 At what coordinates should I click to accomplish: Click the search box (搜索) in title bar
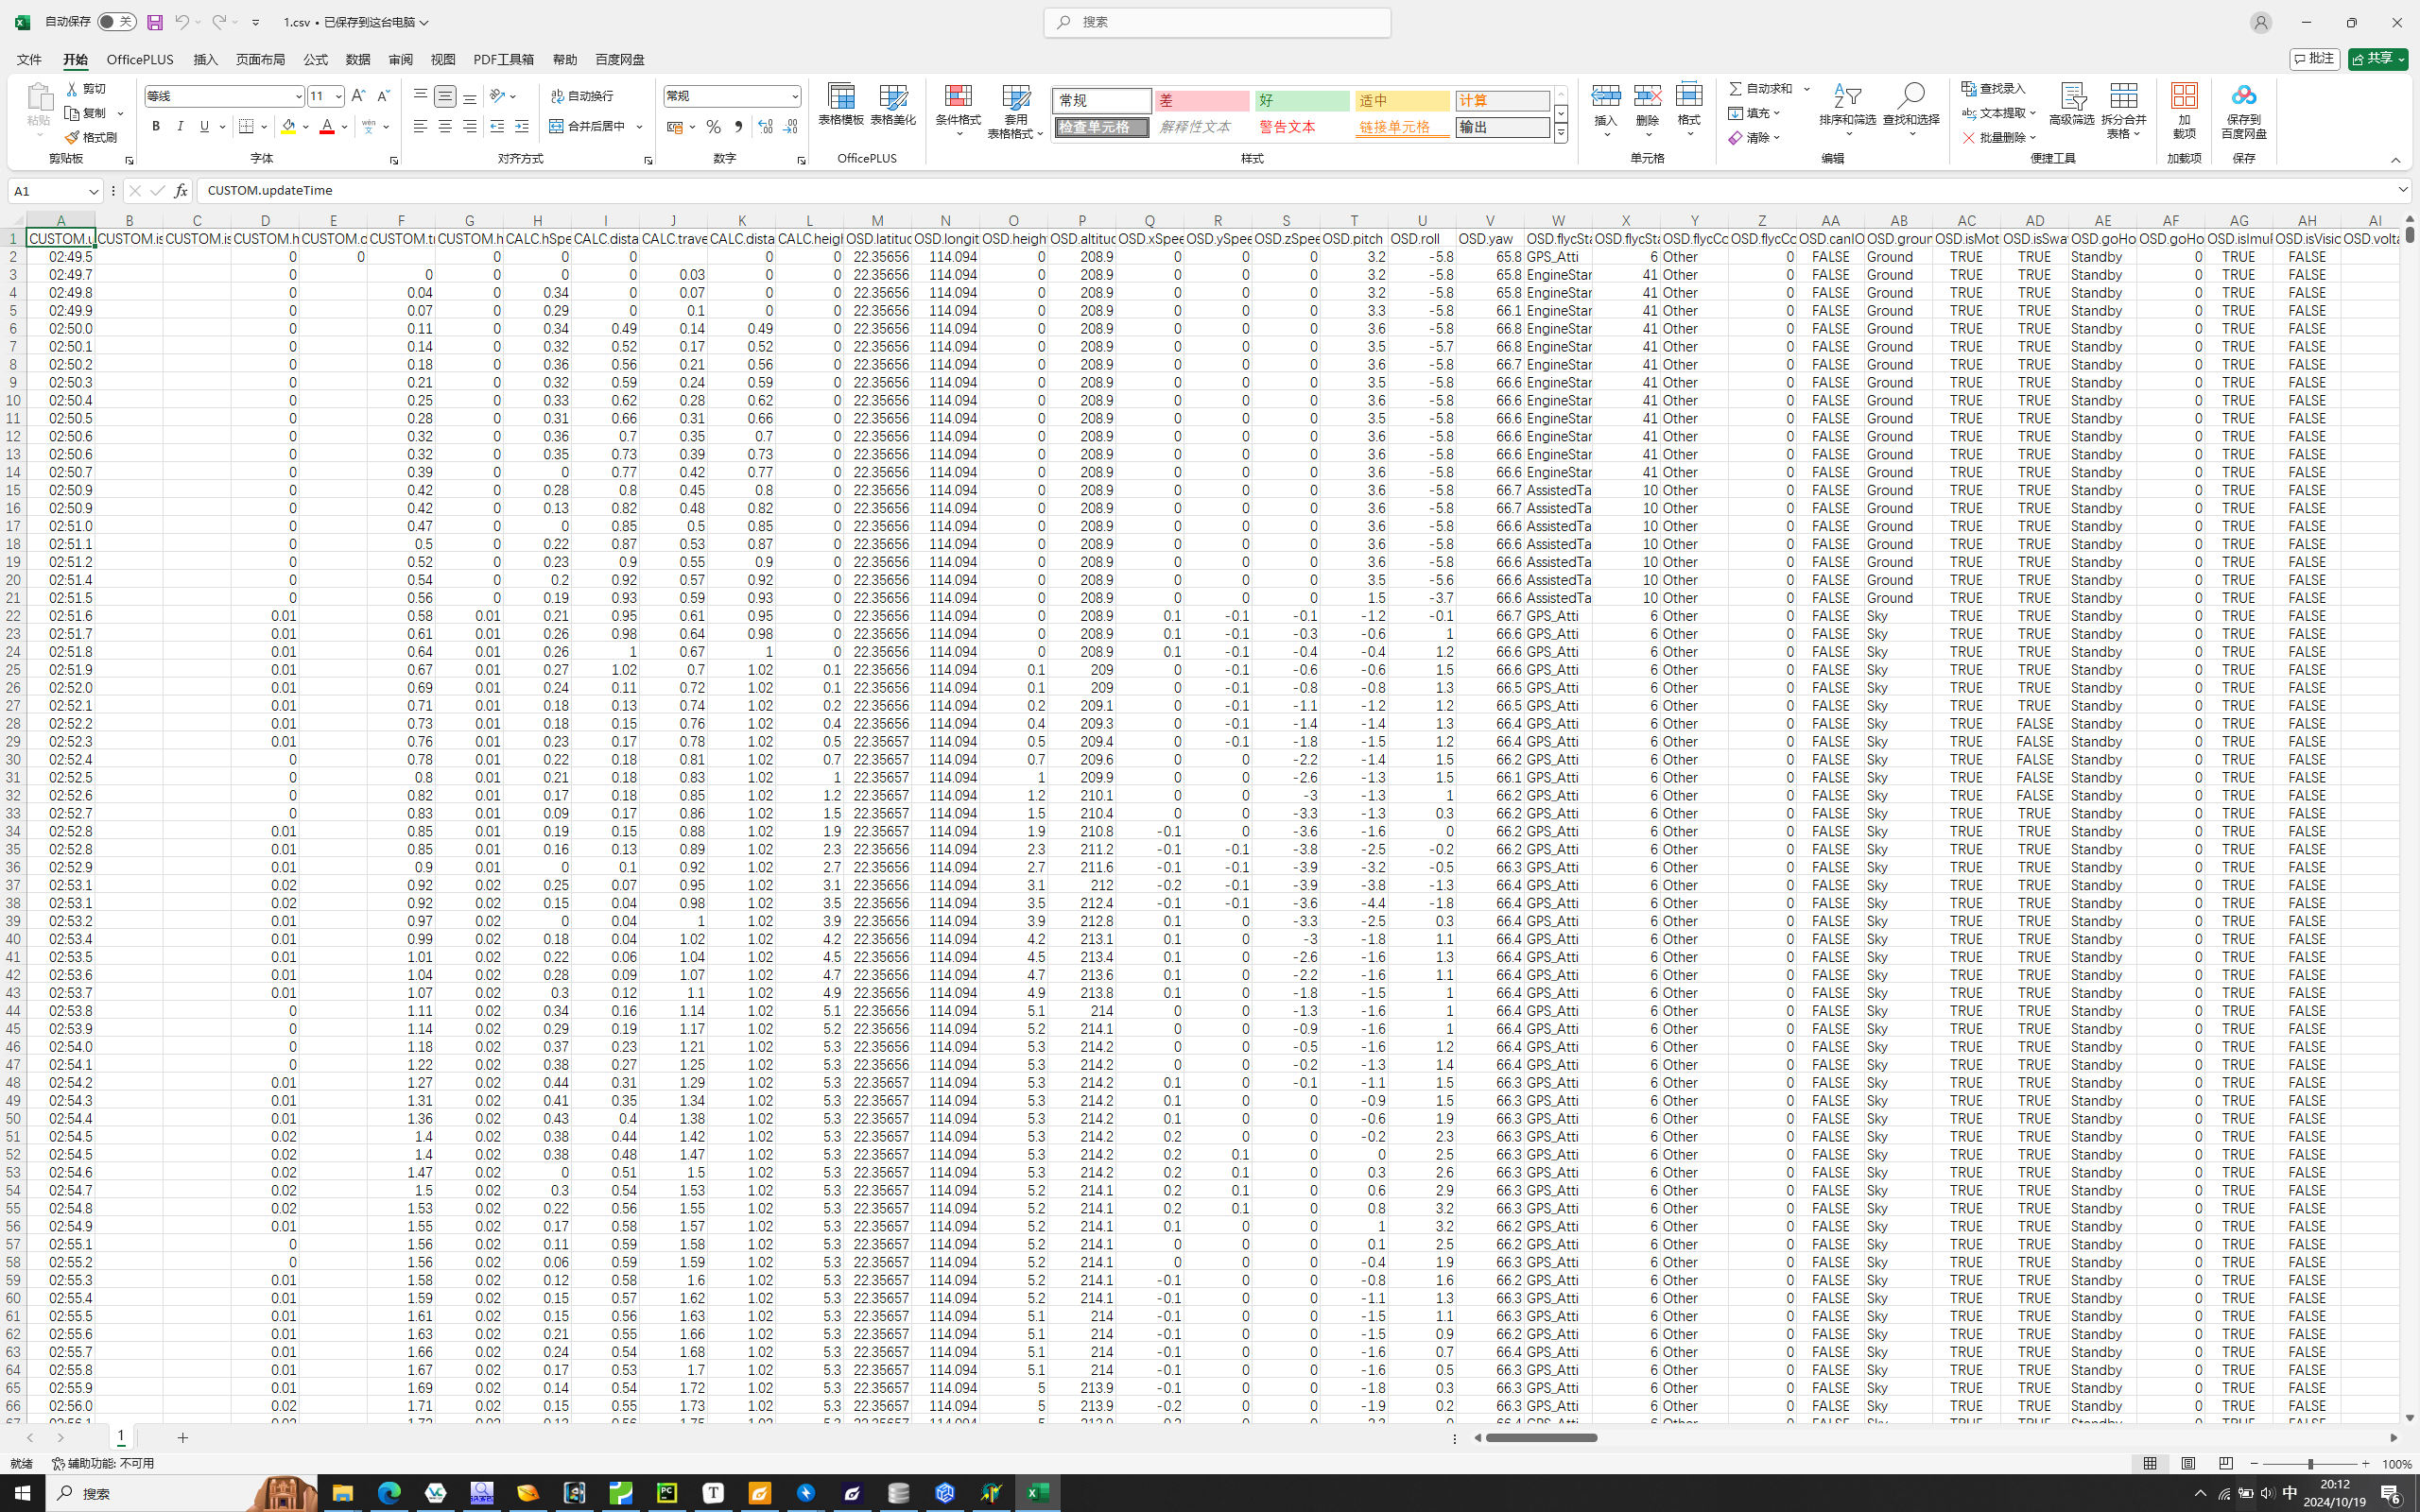(x=1217, y=22)
